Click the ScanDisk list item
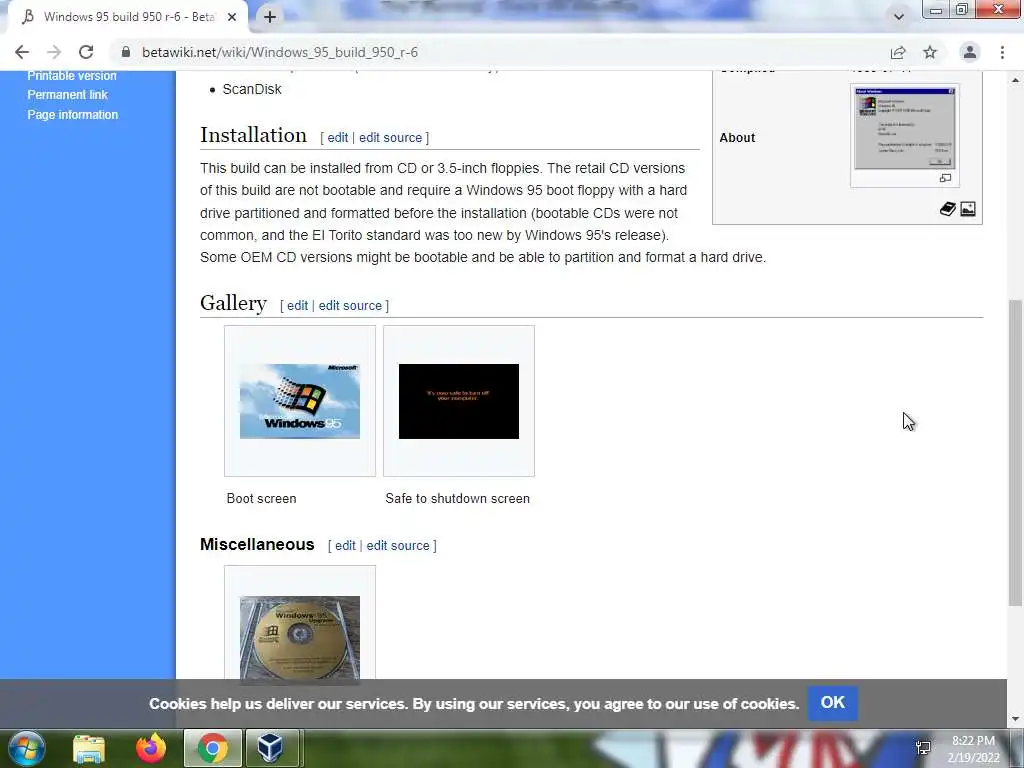 pos(252,89)
